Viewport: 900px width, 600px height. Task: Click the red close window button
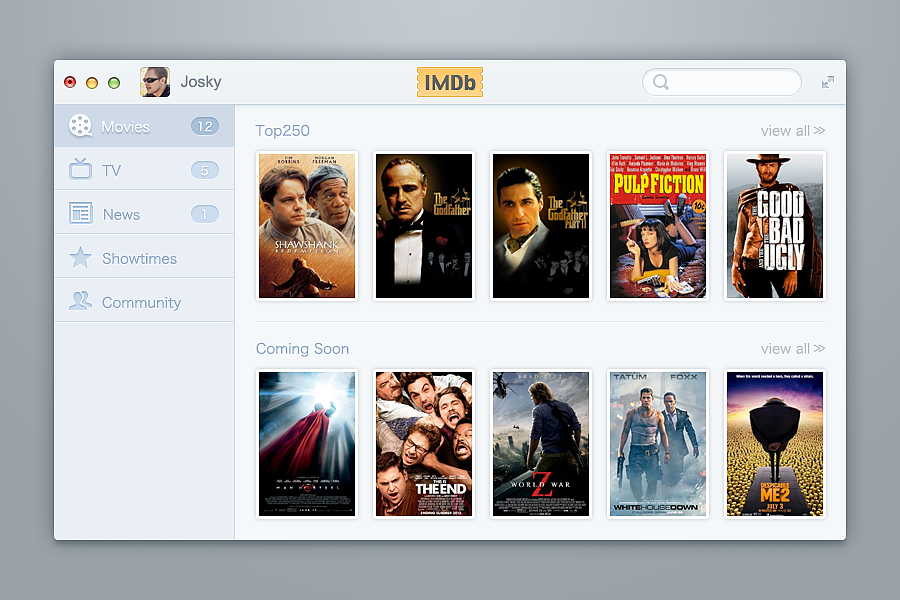[x=70, y=82]
